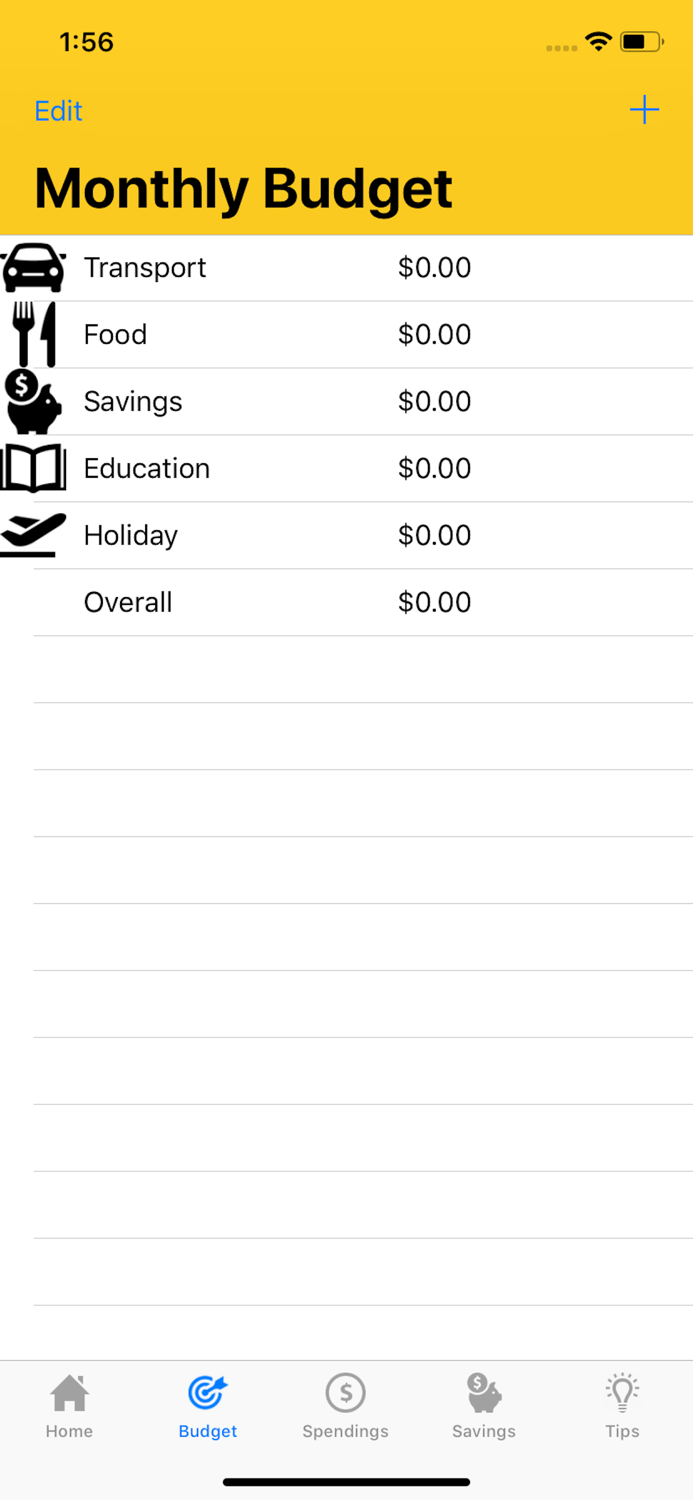Go to the Tips lightbulb tab
693x1500 pixels.
coord(622,1407)
